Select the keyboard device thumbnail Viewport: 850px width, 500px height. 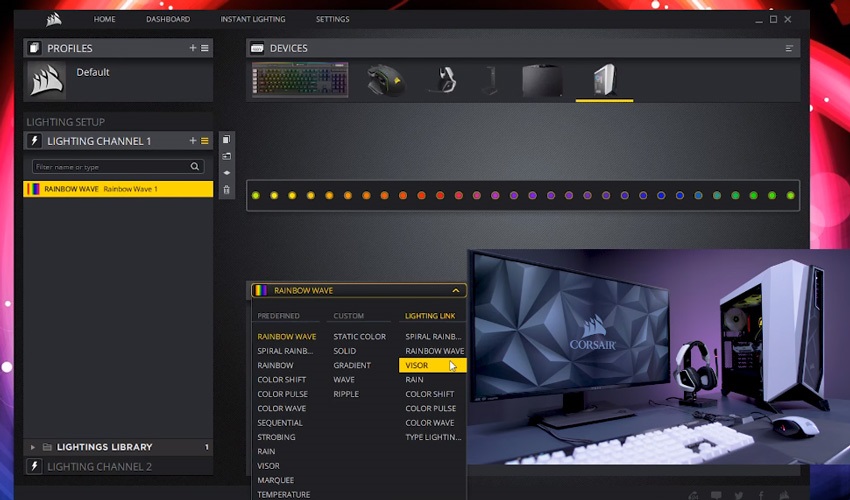[300, 80]
